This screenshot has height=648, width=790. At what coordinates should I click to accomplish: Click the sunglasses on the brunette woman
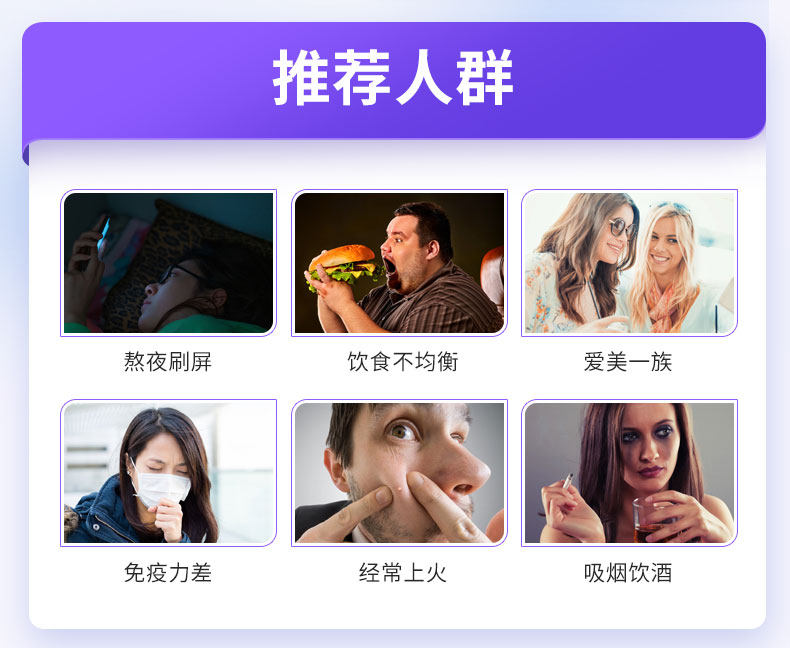click(x=622, y=228)
